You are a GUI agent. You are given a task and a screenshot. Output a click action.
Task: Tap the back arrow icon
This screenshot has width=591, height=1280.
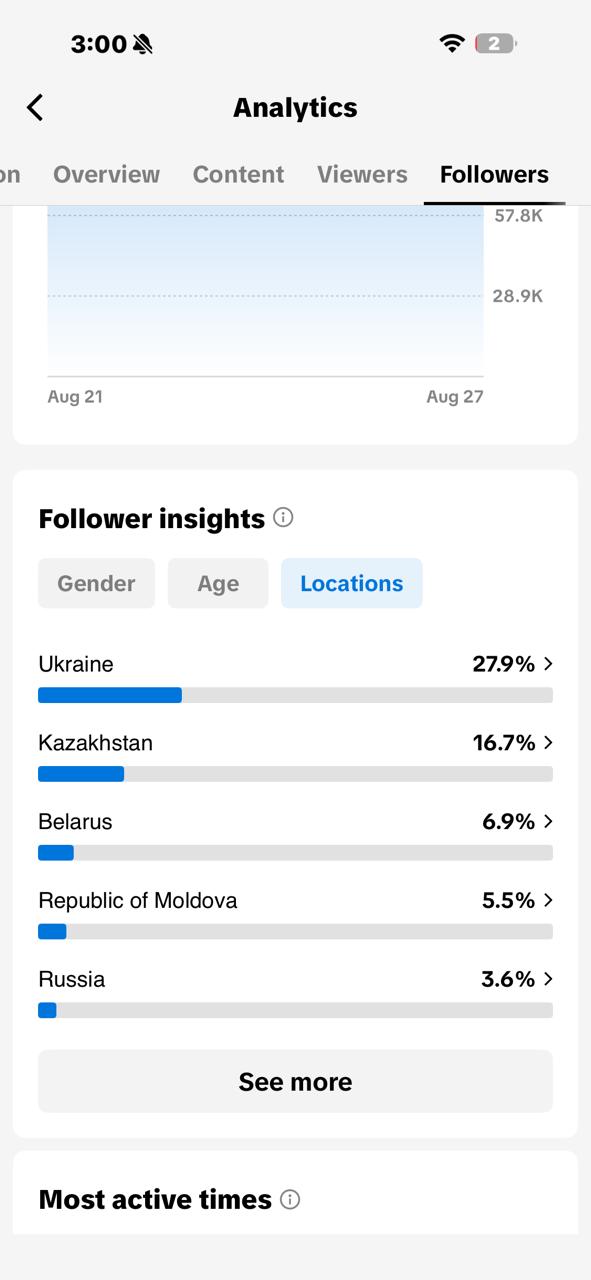coord(35,107)
